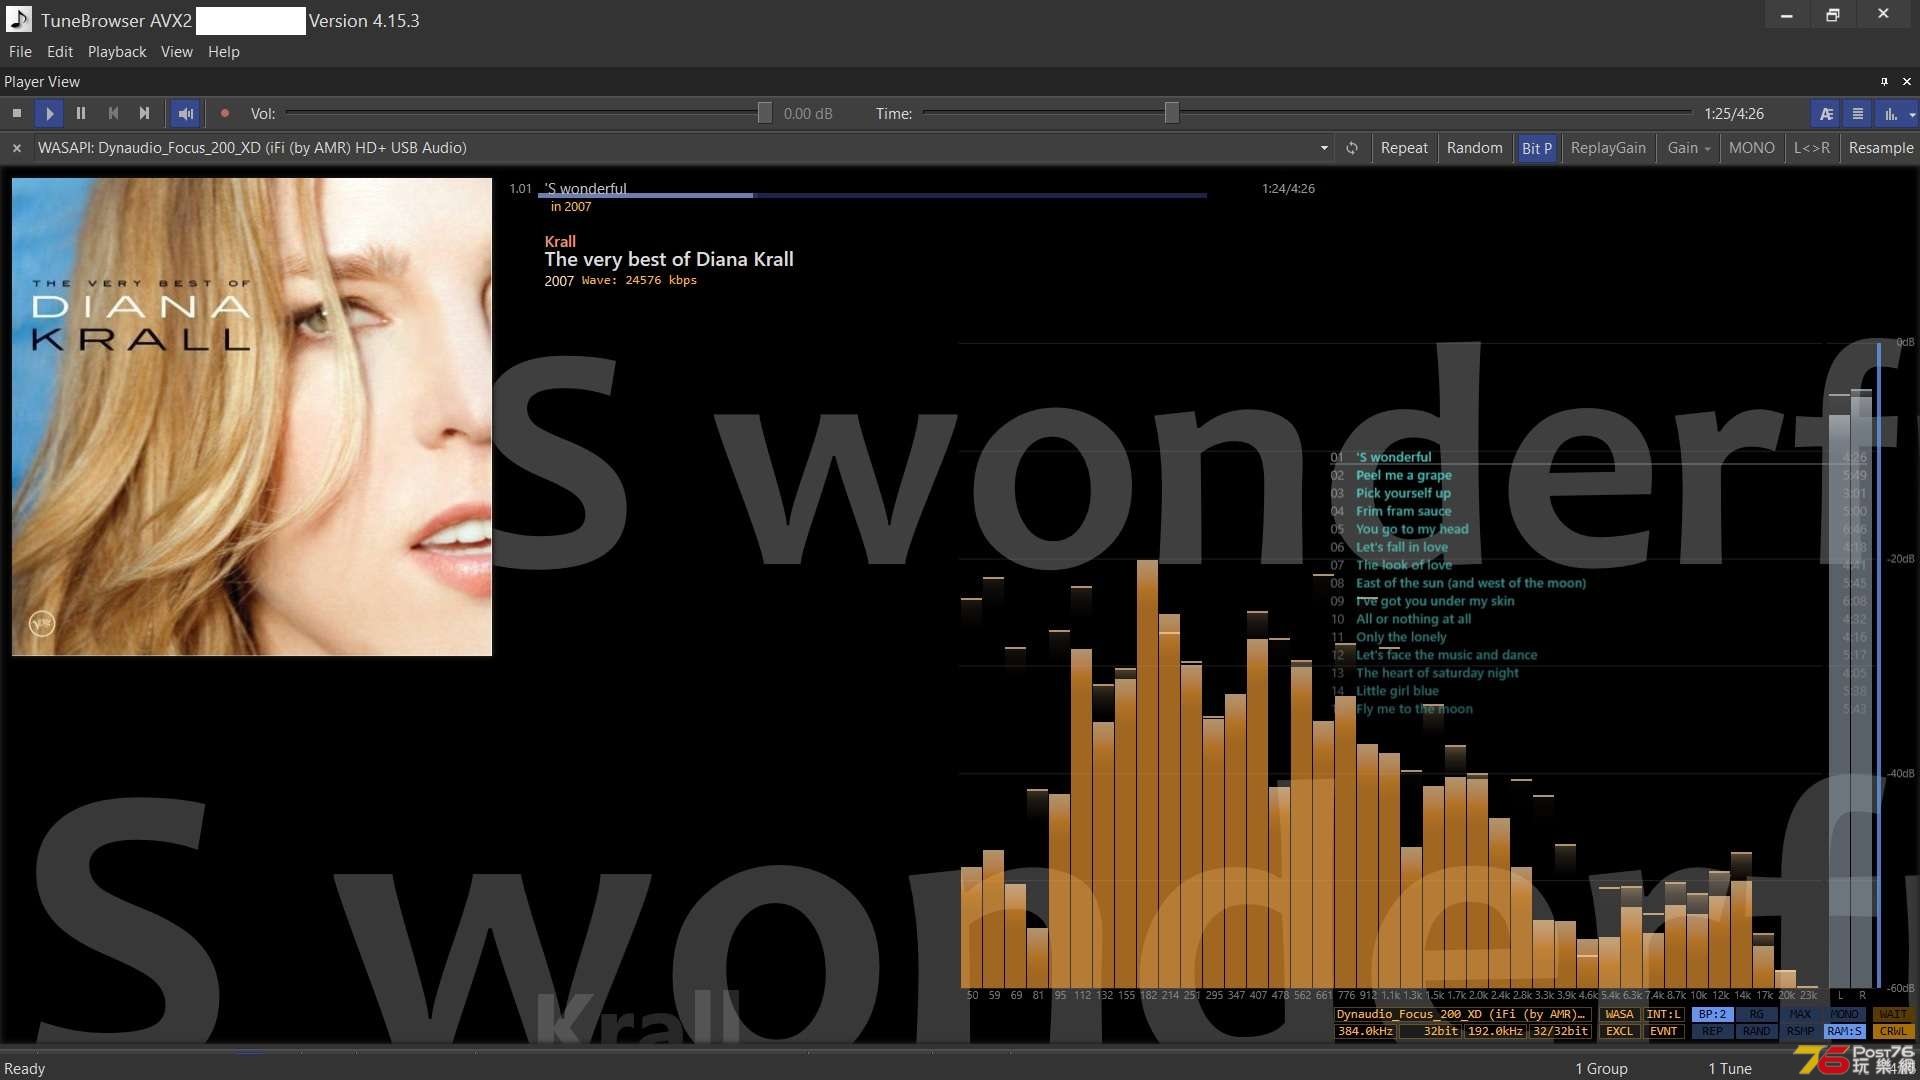Select track 04 Frim fram sauce
1920x1080 pixels.
1403,511
